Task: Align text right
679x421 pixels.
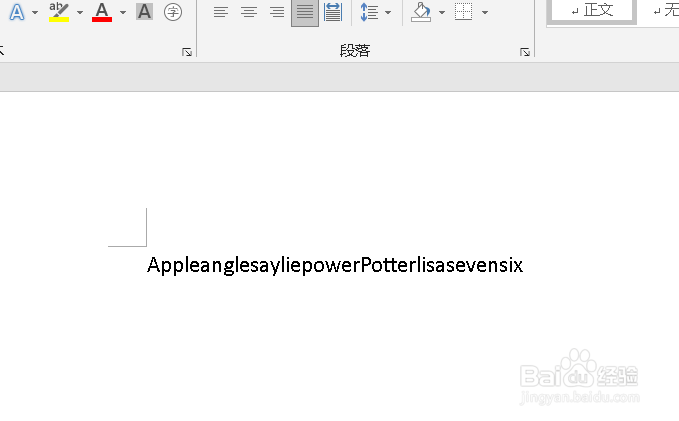Action: [x=277, y=12]
